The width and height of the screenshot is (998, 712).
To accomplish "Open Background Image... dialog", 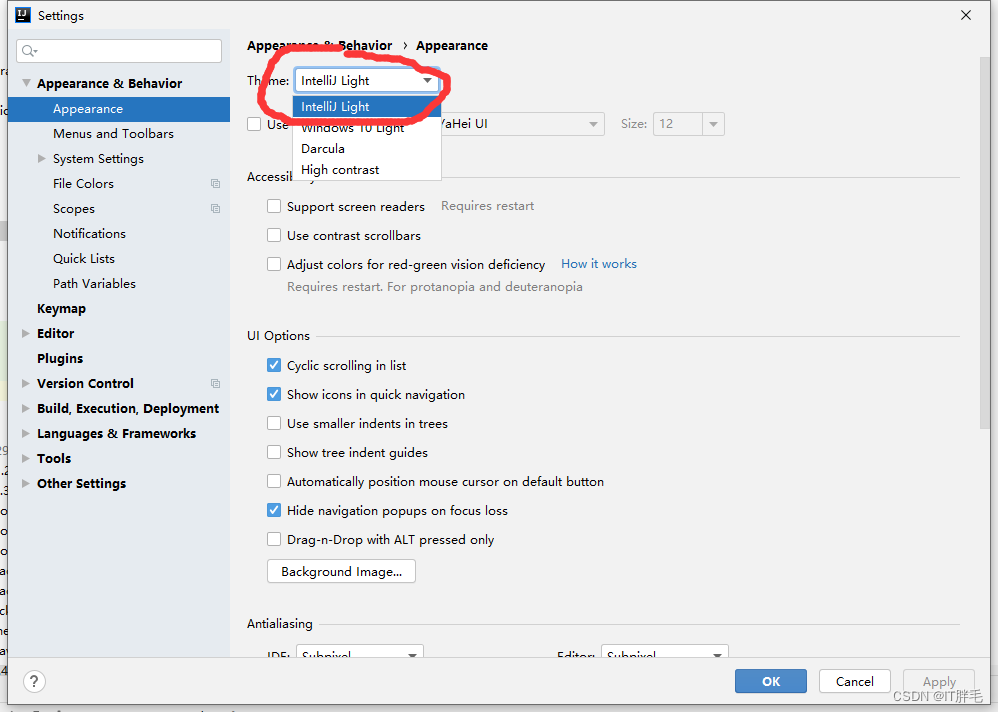I will pyautogui.click(x=341, y=571).
